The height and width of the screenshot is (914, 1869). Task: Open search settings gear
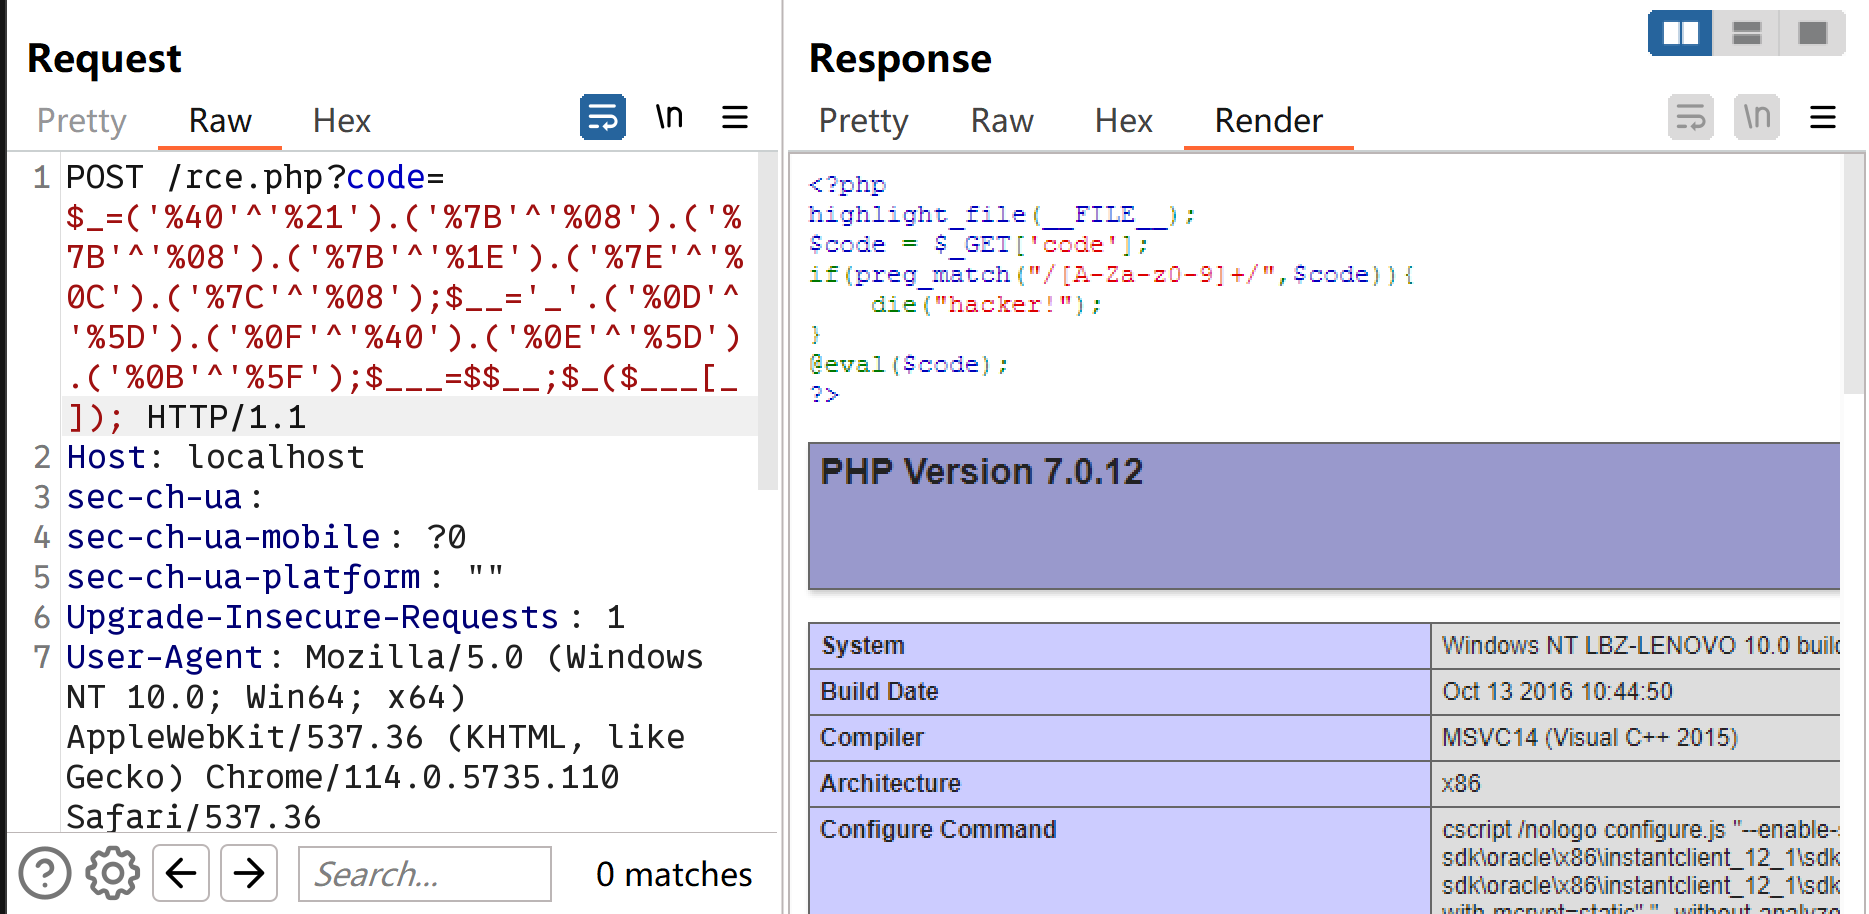(112, 873)
